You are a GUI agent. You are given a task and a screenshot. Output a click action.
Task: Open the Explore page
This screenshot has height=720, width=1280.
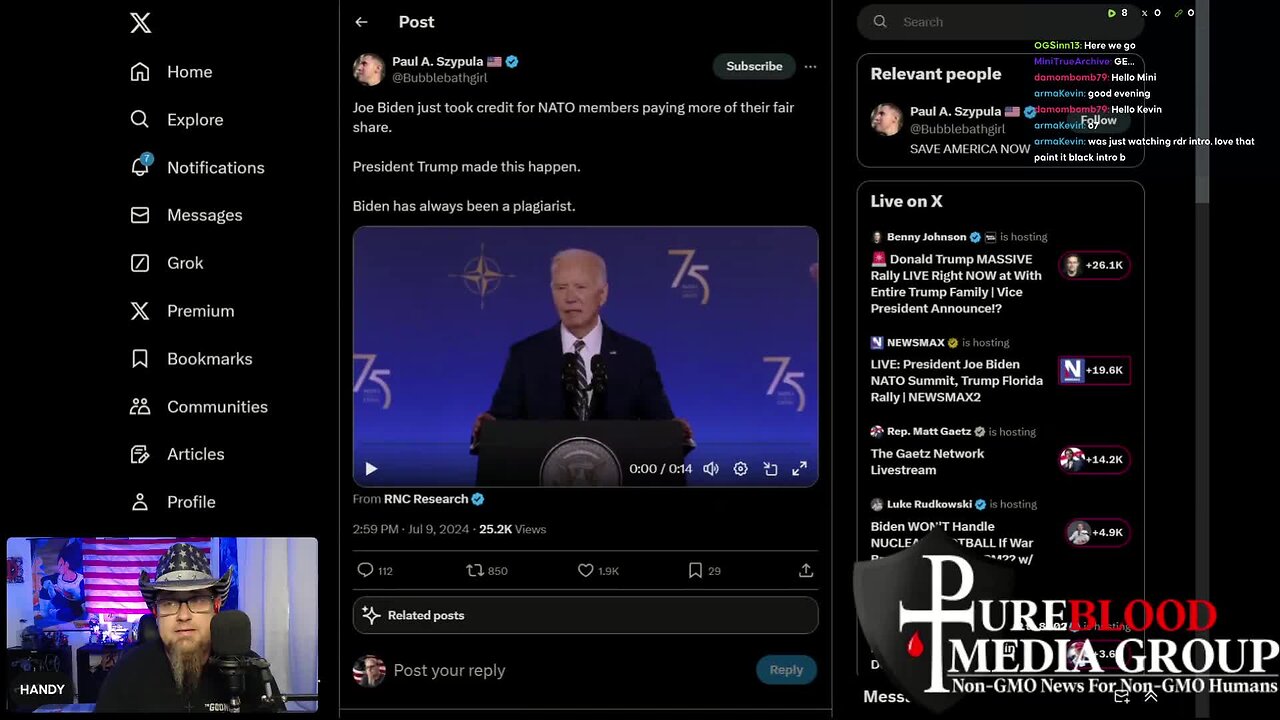(x=176, y=120)
